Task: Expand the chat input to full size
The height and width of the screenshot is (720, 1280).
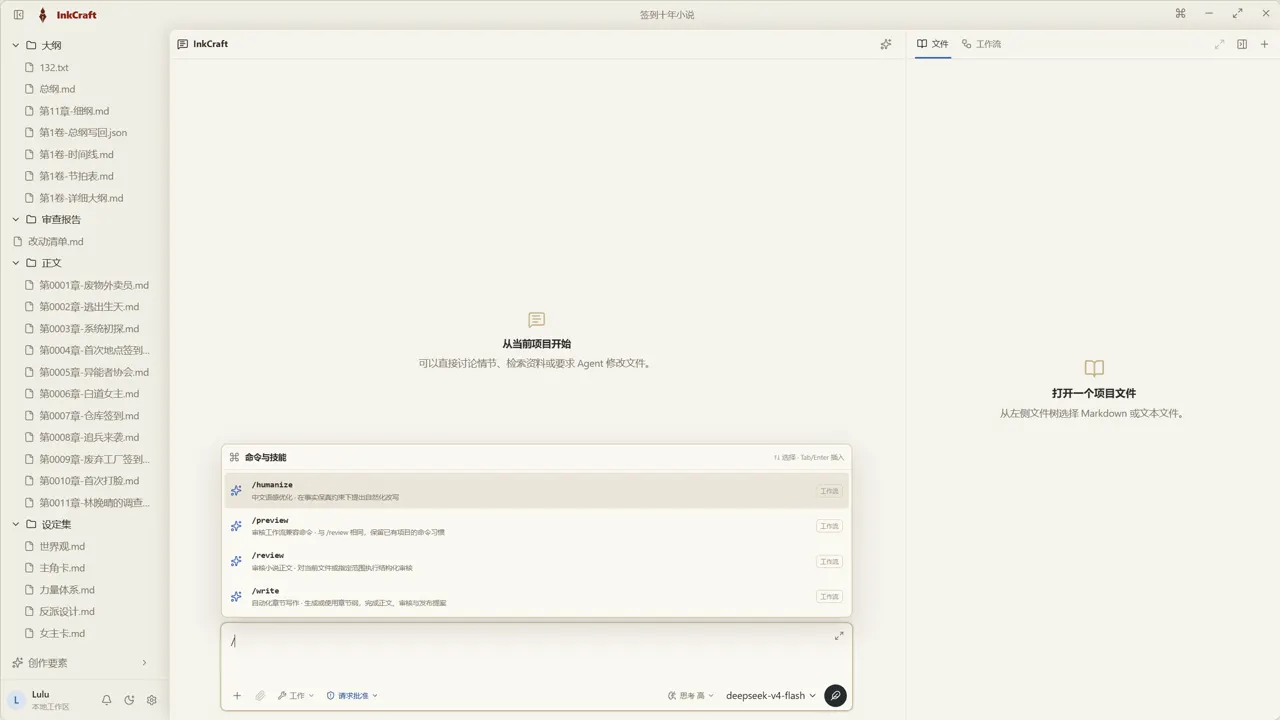Action: pos(839,636)
